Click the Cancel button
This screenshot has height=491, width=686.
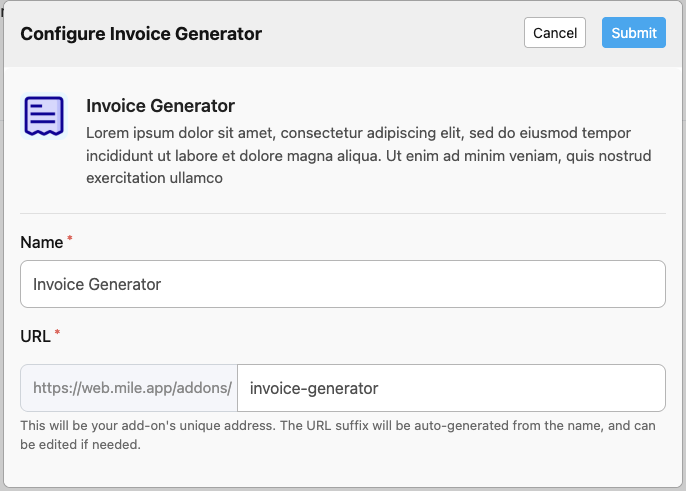click(555, 33)
